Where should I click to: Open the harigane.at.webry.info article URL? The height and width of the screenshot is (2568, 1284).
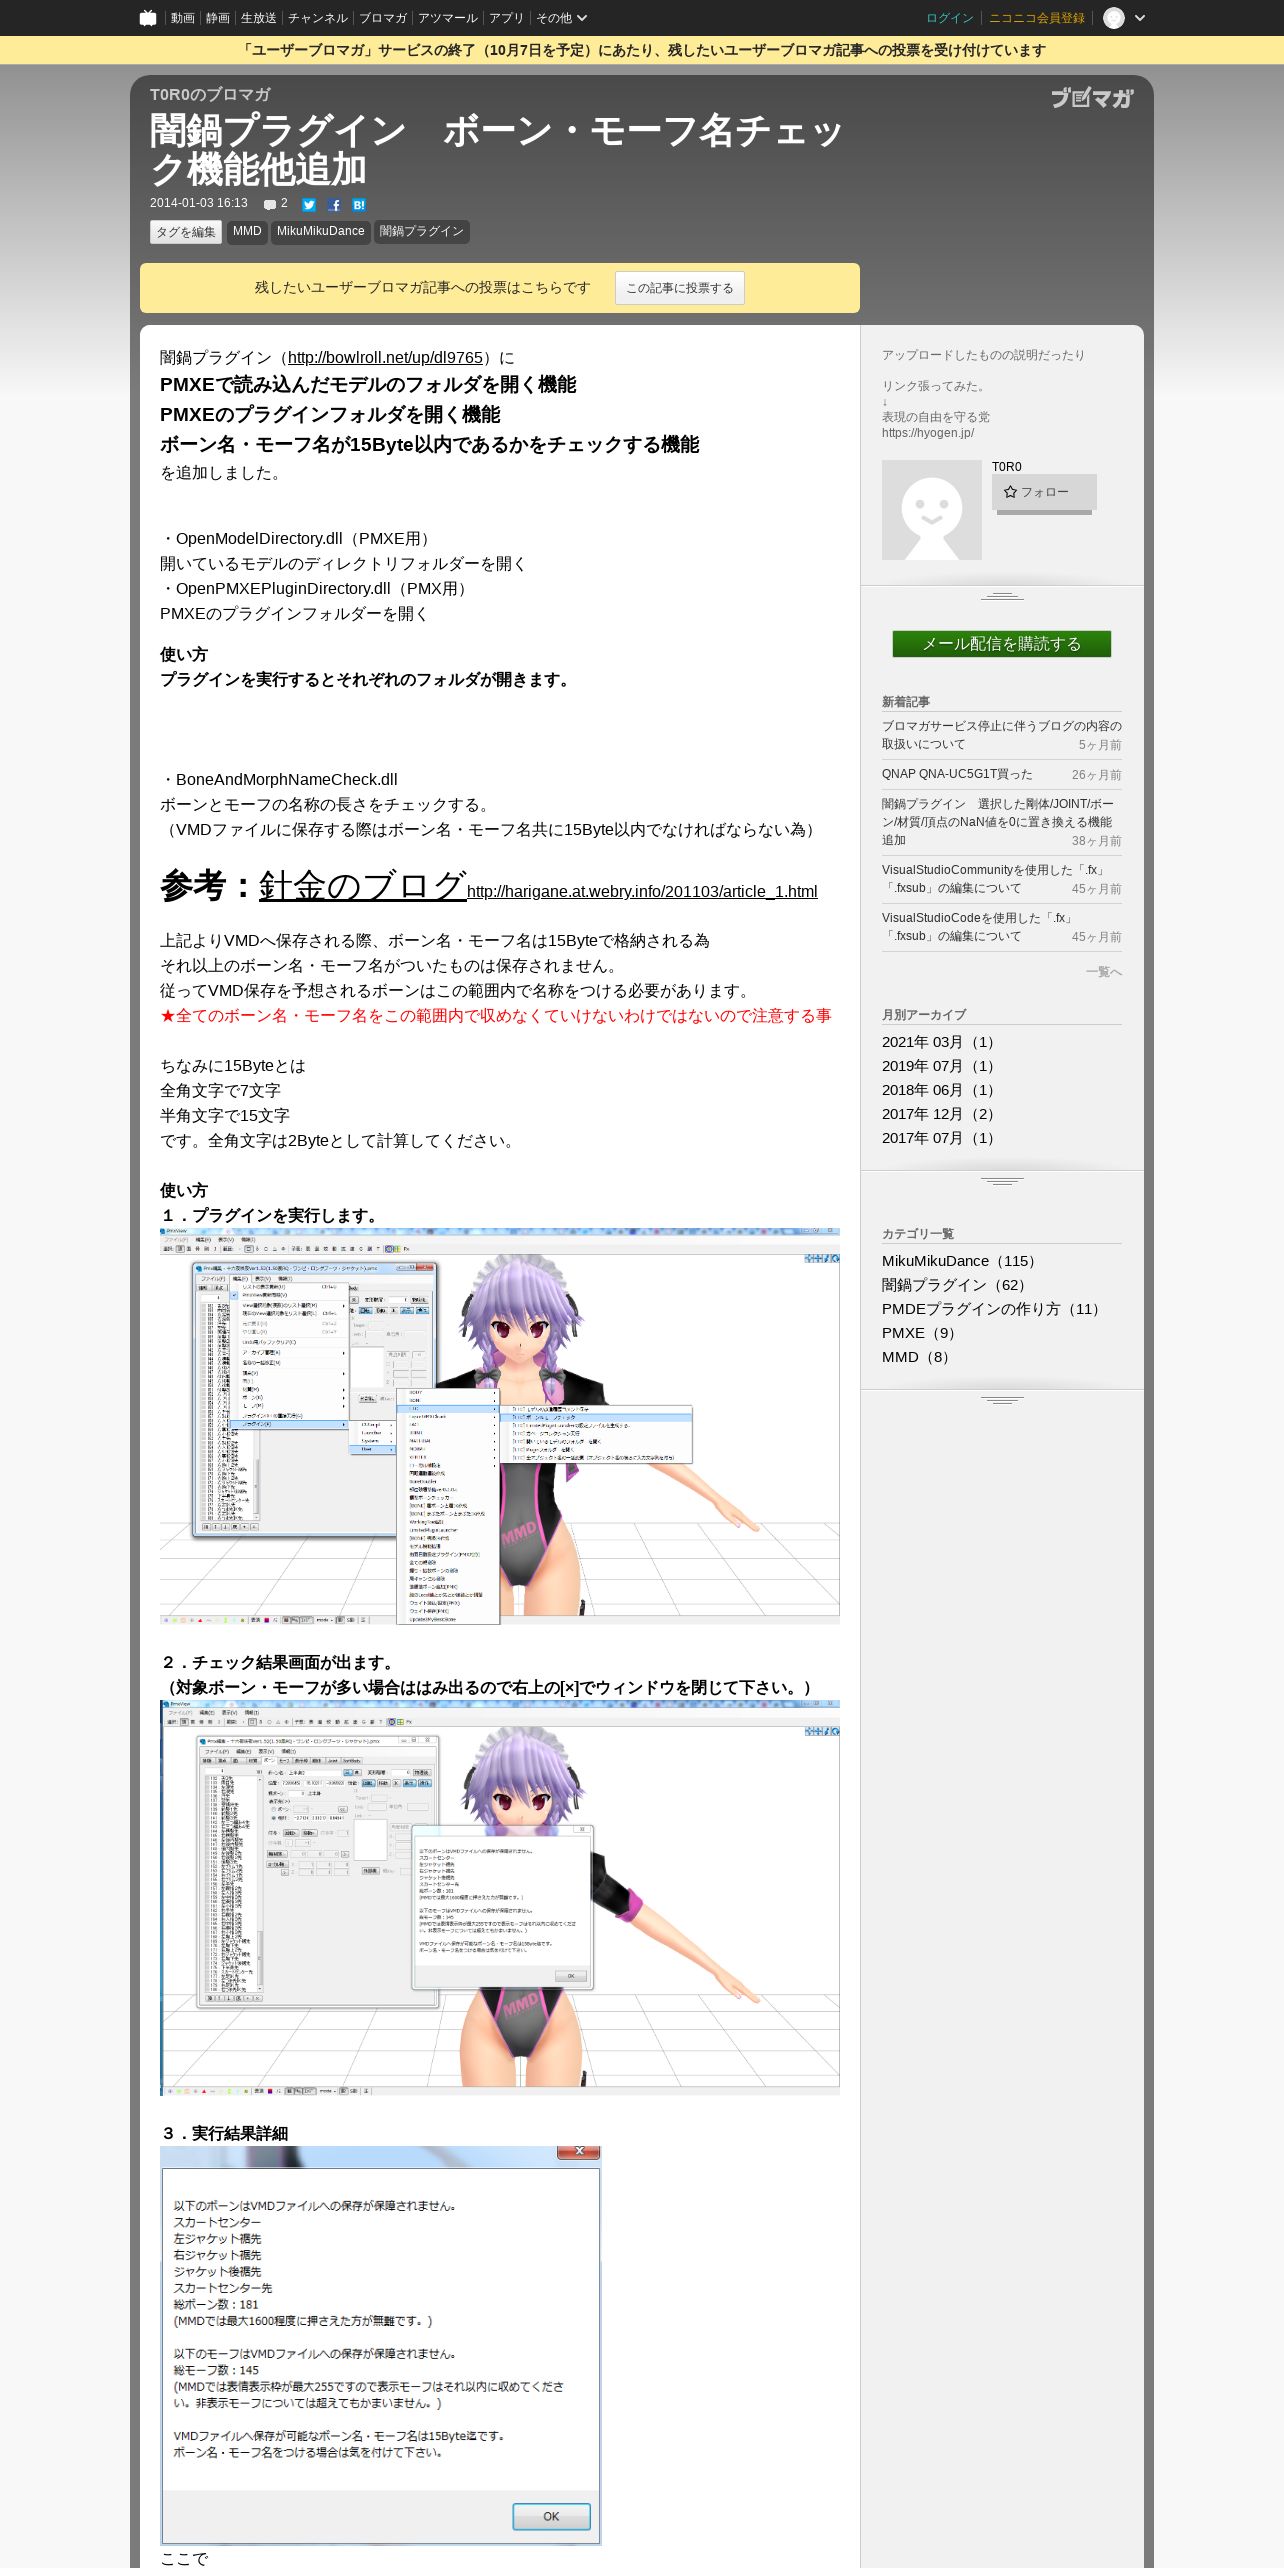(x=642, y=892)
